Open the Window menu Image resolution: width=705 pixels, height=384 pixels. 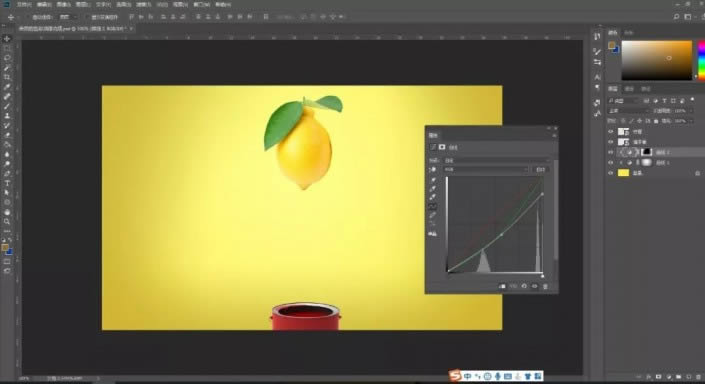point(201,4)
